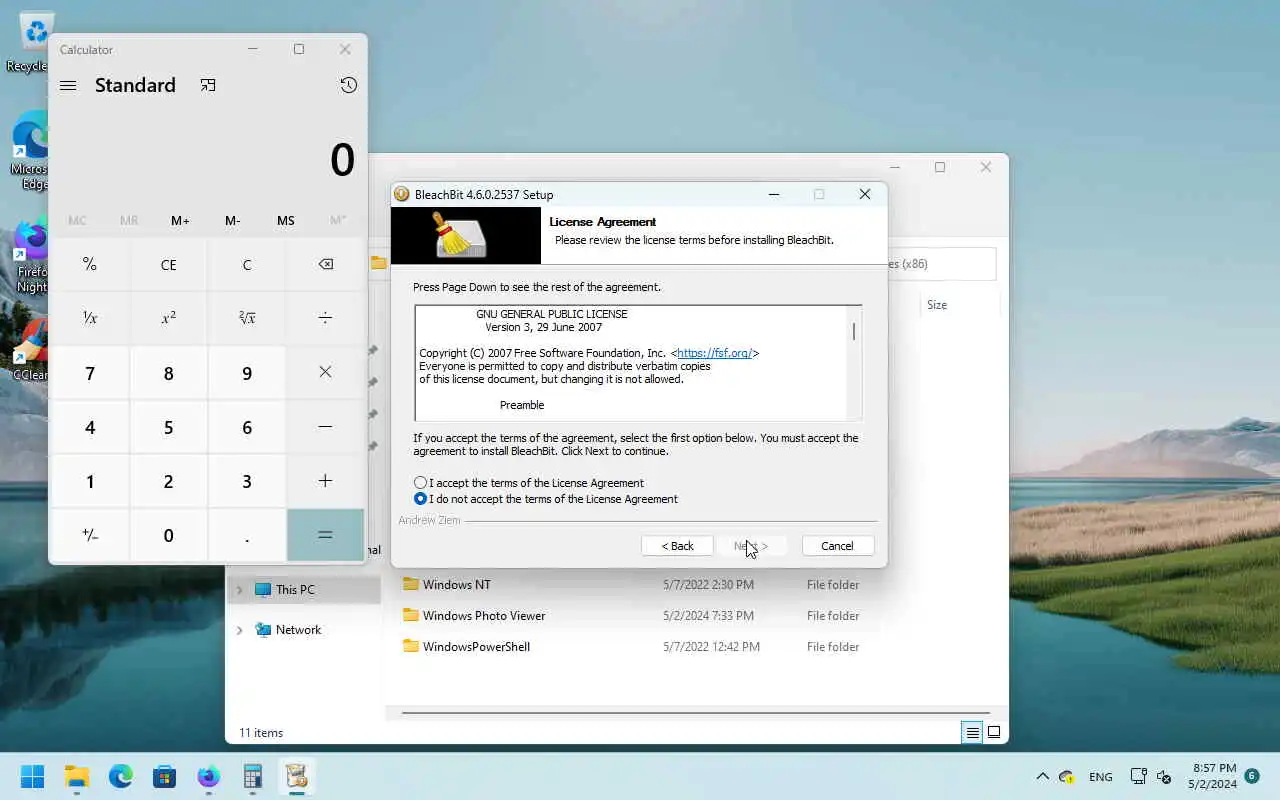Click Calculator digit 3 key
The height and width of the screenshot is (800, 1280).
coord(247,481)
